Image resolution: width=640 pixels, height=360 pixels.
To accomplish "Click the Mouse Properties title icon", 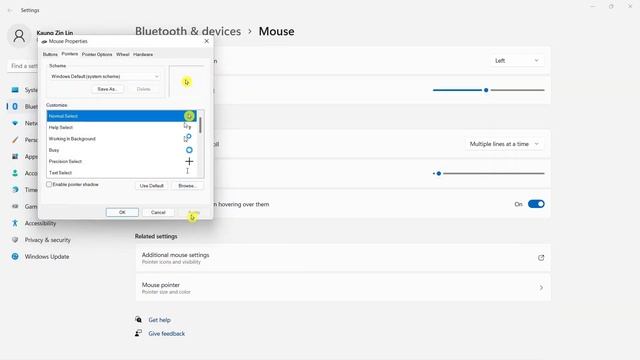I will (x=44, y=42).
